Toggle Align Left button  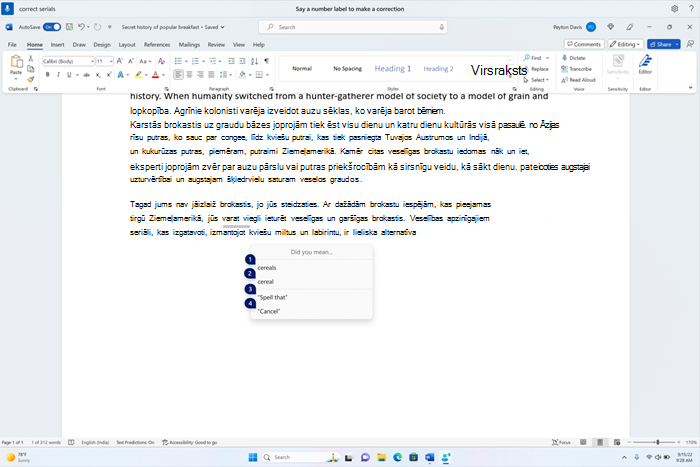[178, 75]
